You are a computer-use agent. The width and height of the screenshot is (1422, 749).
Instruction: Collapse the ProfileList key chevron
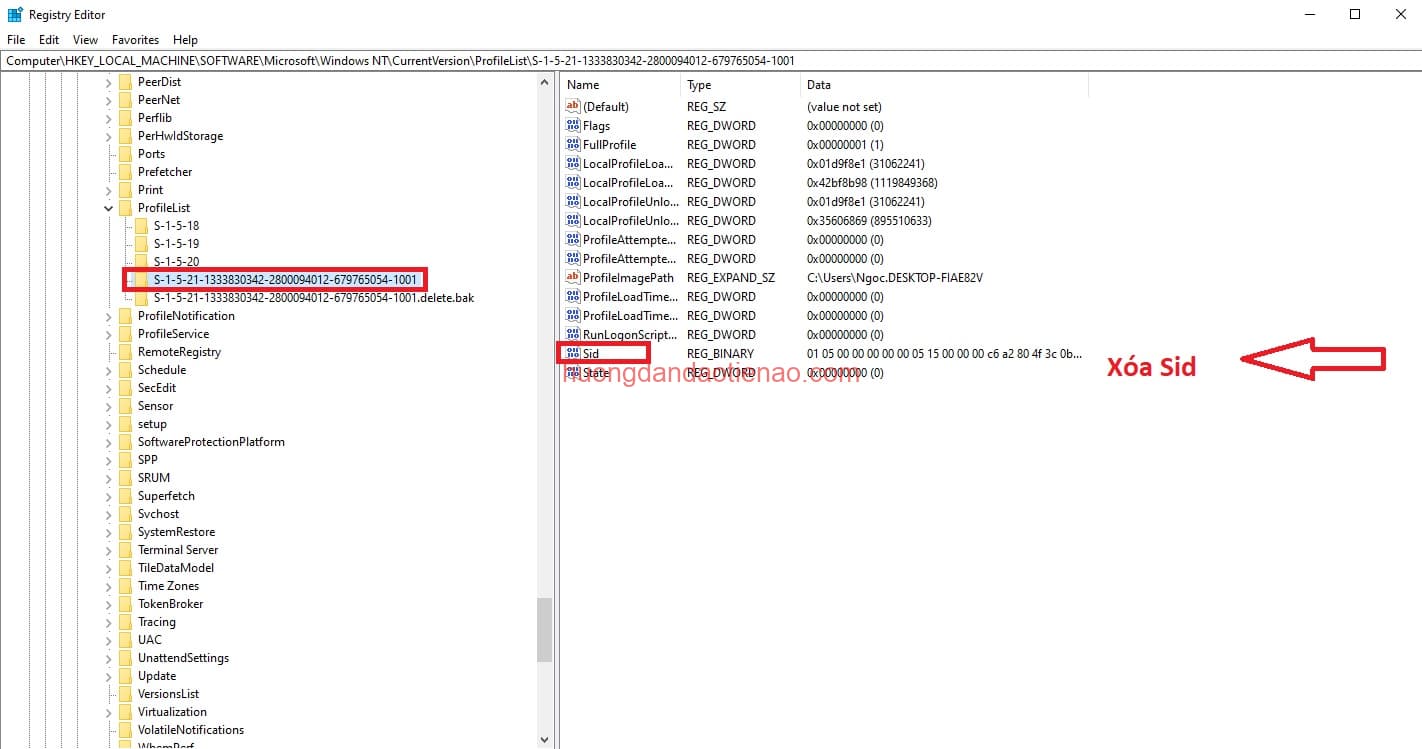coord(108,207)
